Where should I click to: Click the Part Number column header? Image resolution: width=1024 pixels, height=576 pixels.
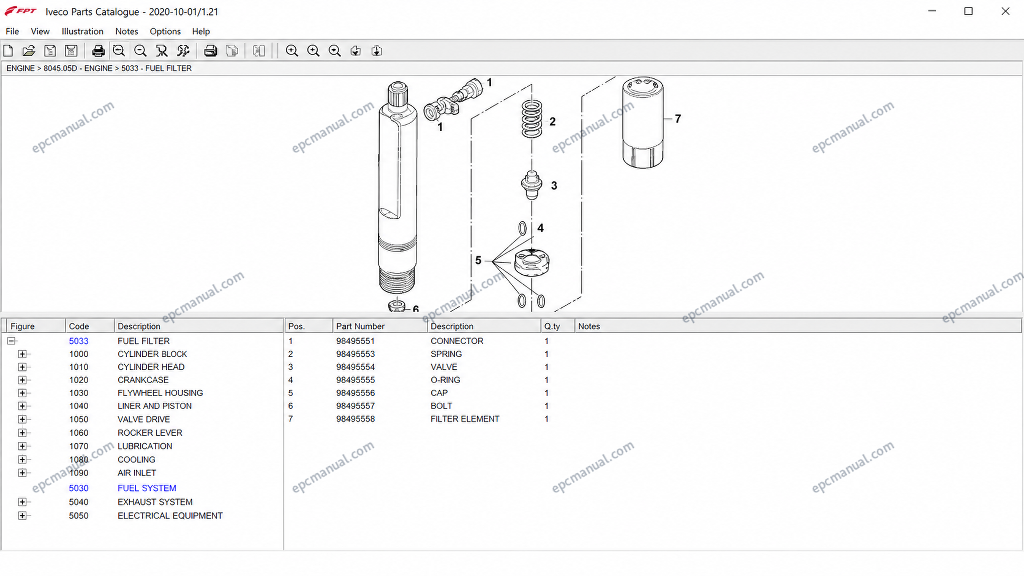point(379,326)
